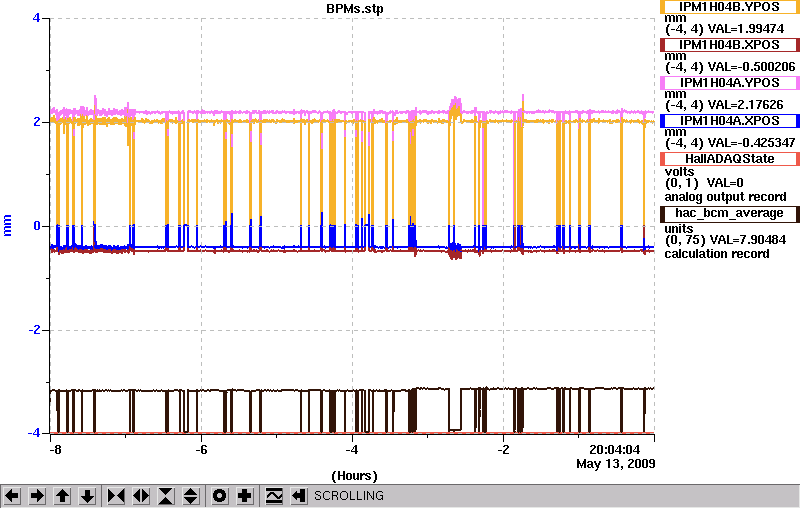800x508 pixels.
Task: Click the arrow-to-bar scroll mode icon
Action: 299,496
